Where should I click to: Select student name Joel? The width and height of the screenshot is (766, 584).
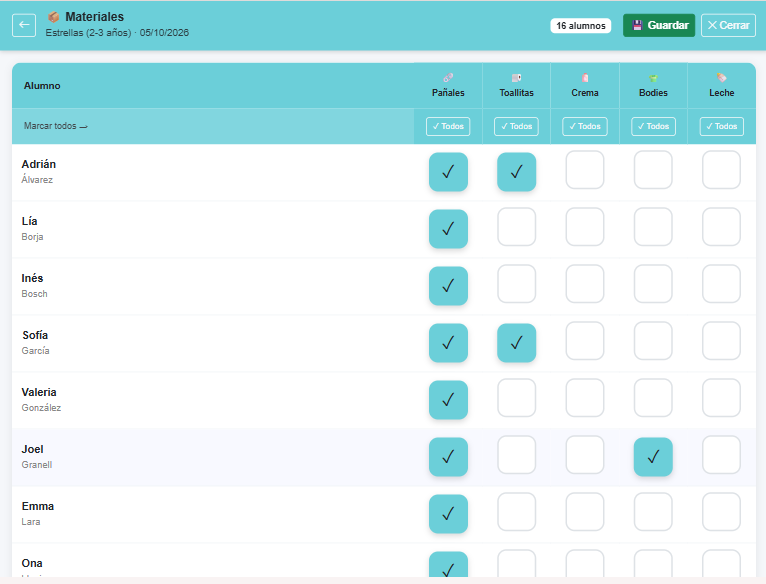pos(32,449)
